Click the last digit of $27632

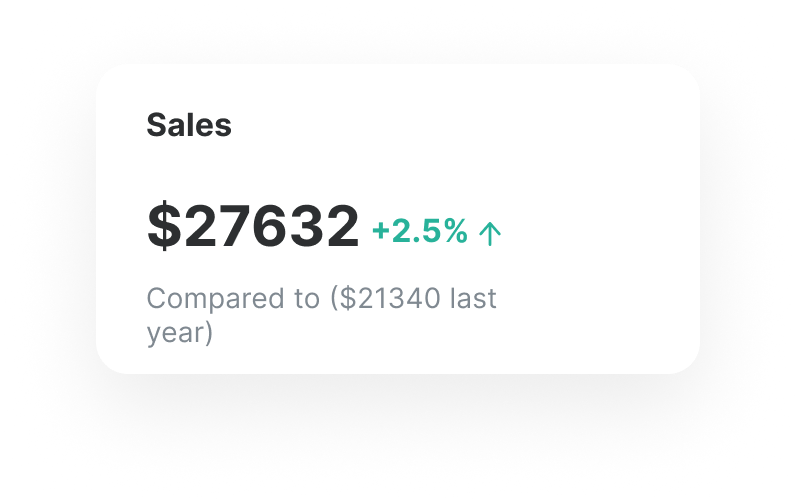[x=342, y=227]
